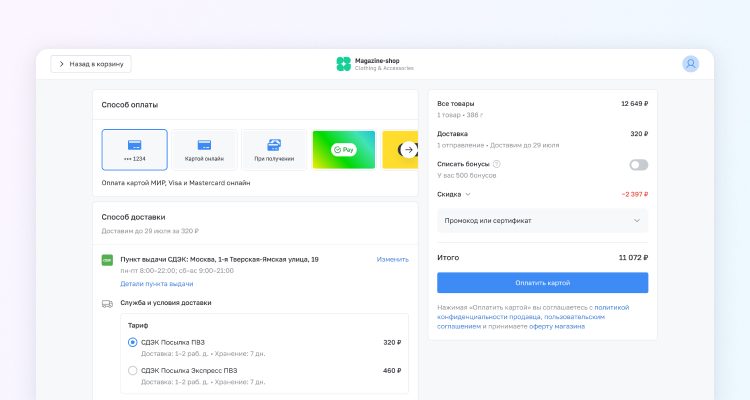The height and width of the screenshot is (400, 750).
Task: Open the user profile avatar icon
Action: click(690, 64)
